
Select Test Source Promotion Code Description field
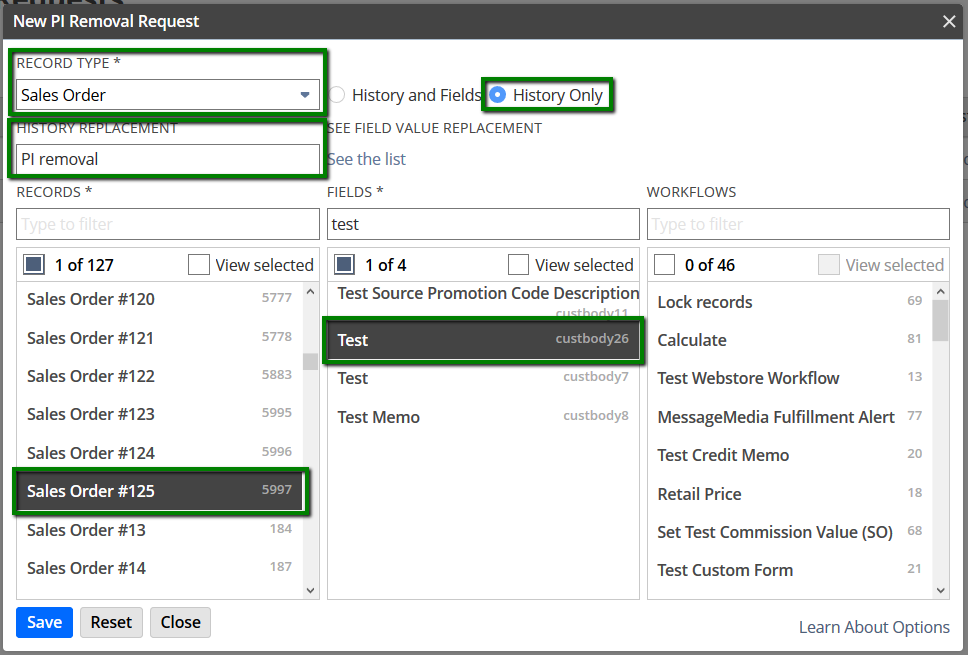click(483, 301)
